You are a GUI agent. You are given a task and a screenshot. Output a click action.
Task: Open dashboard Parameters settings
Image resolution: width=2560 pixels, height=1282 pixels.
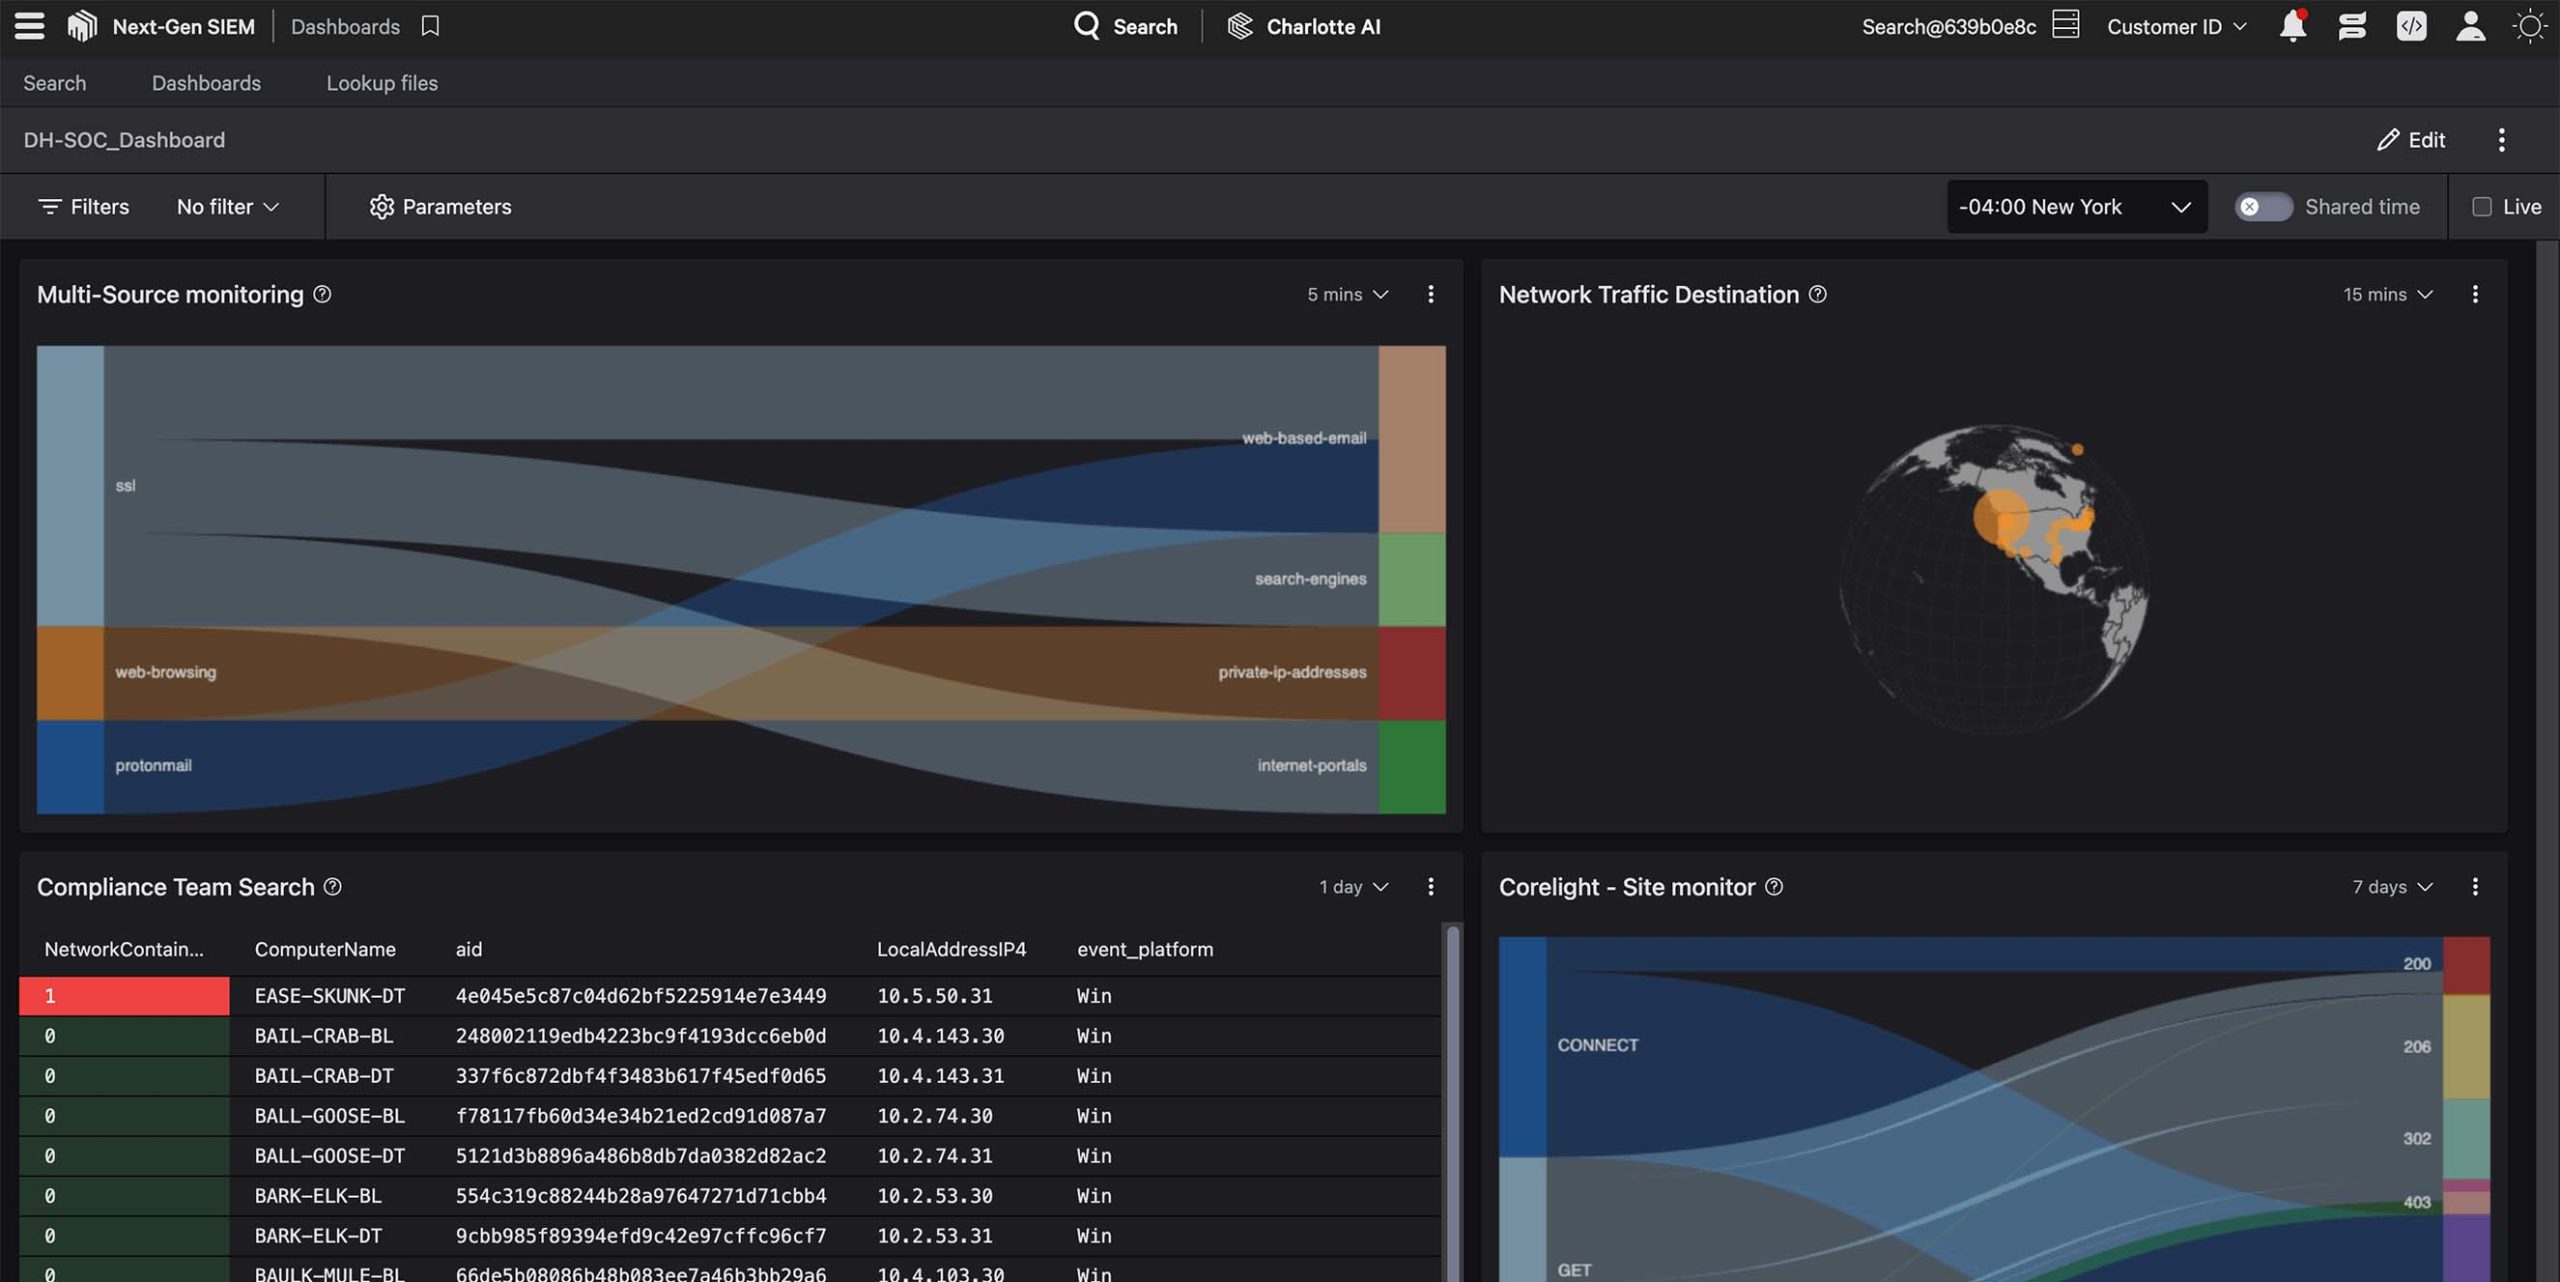pyautogui.click(x=440, y=207)
